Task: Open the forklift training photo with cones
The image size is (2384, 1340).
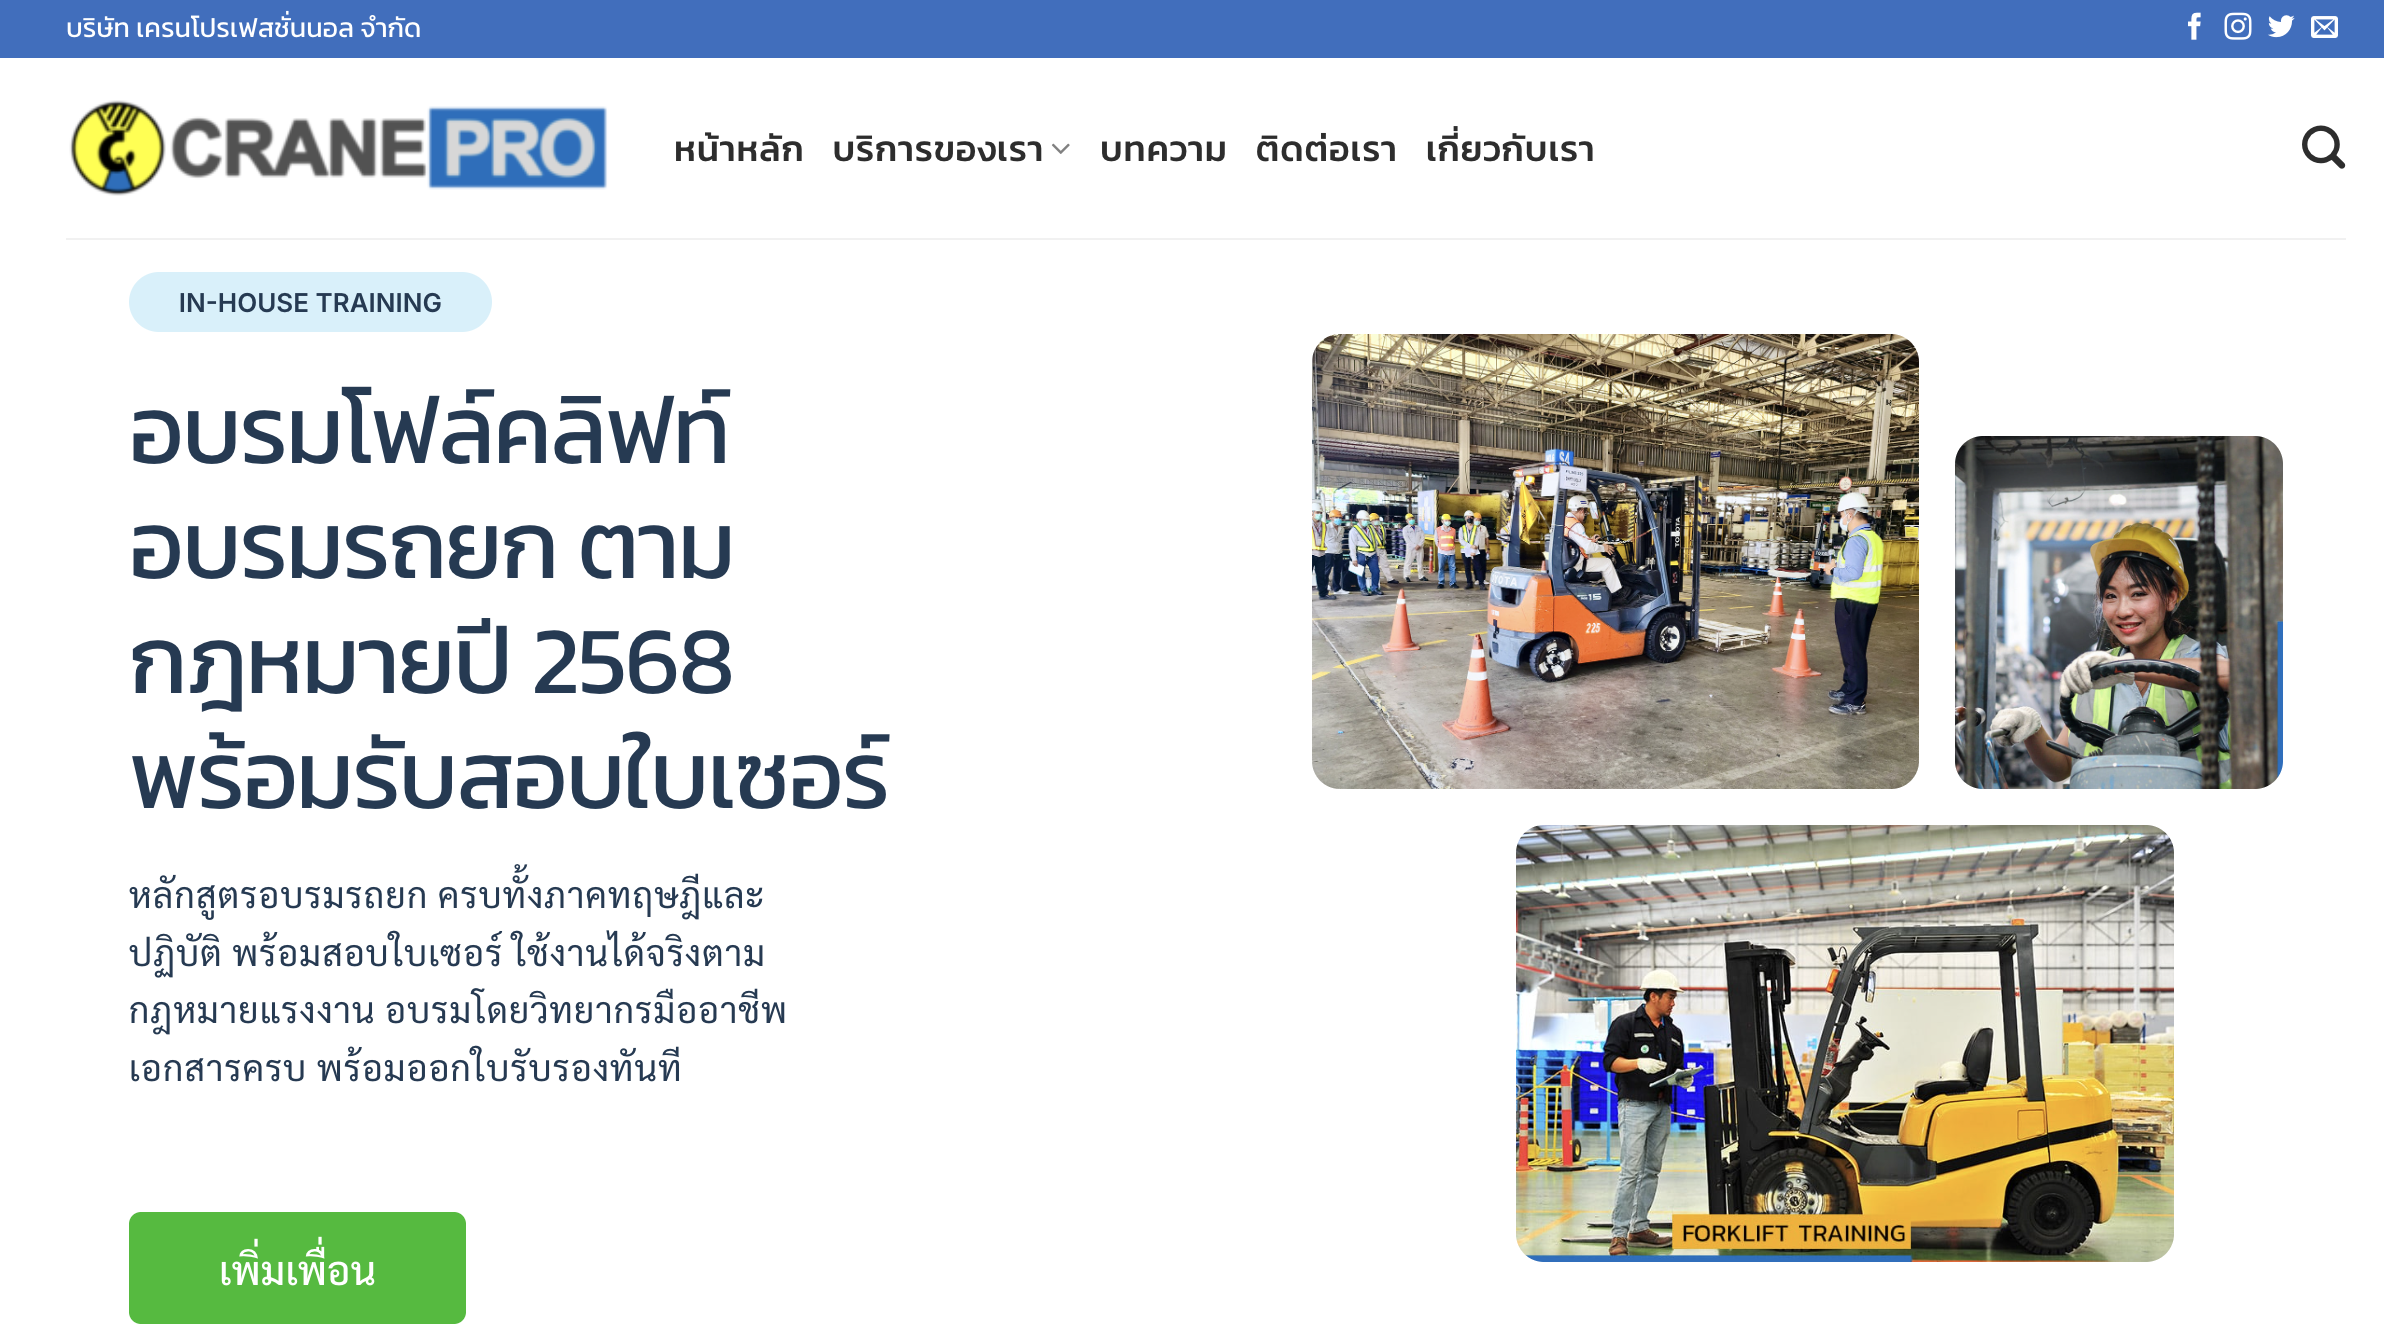Action: pos(1616,560)
